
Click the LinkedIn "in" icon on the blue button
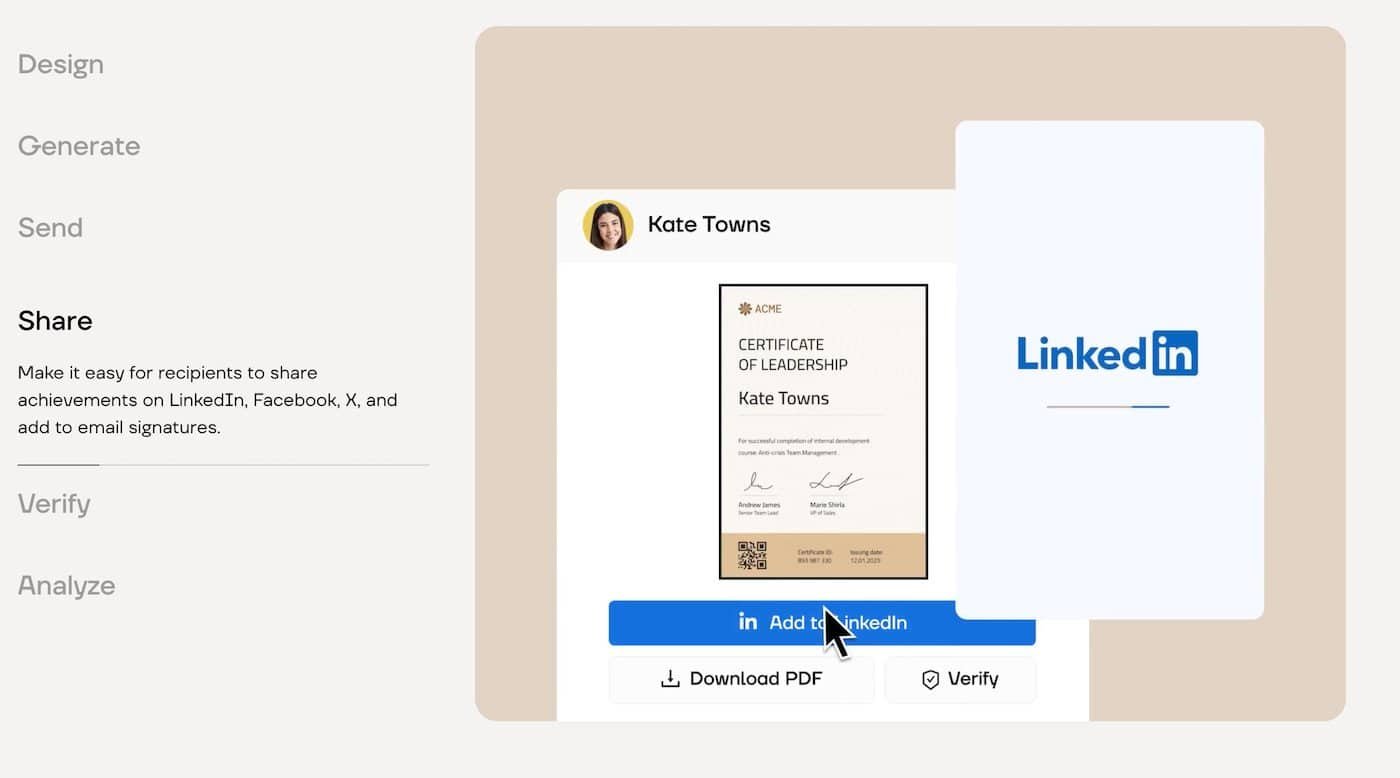(748, 621)
